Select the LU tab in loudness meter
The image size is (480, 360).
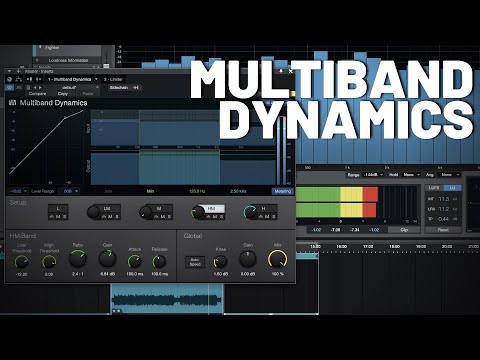coord(452,188)
